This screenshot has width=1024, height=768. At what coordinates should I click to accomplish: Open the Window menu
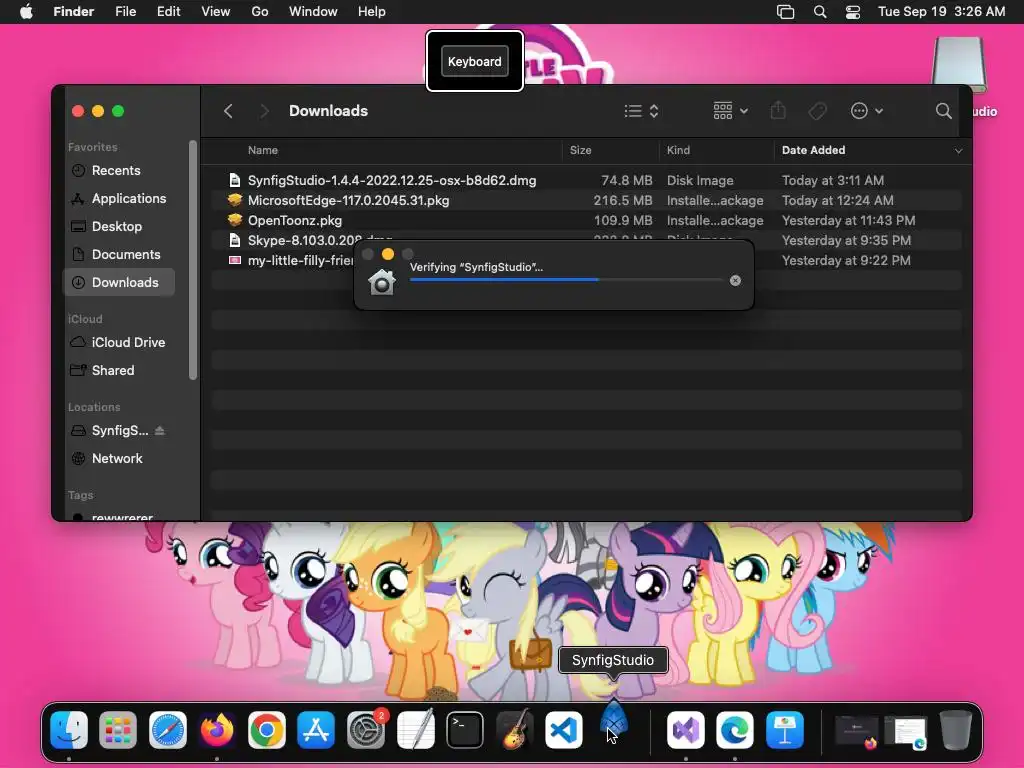click(313, 12)
